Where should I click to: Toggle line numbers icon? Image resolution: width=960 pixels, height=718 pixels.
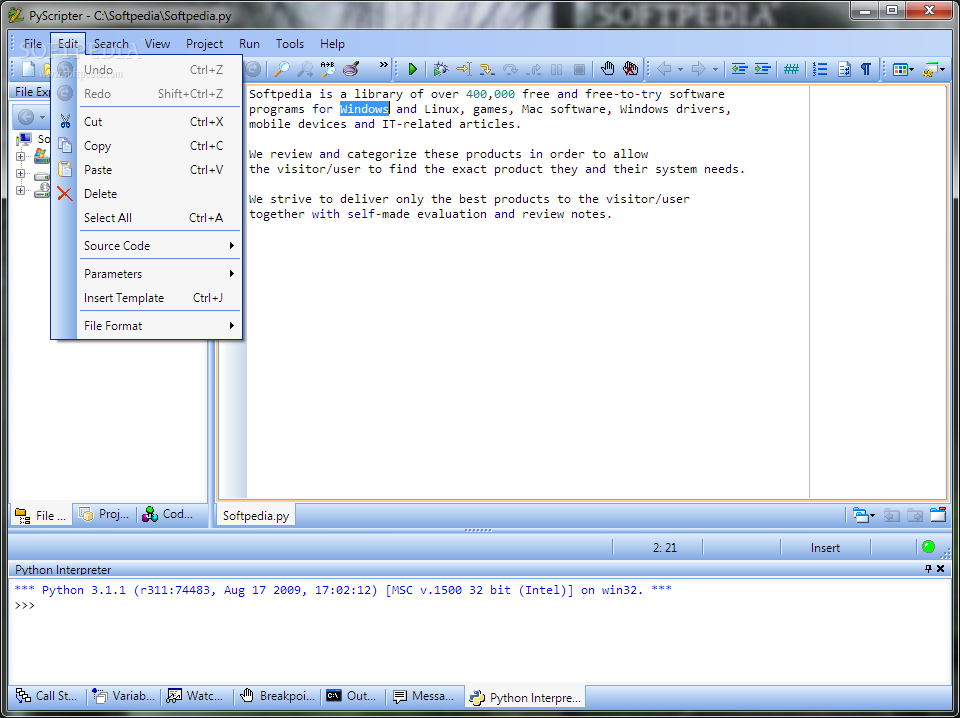pyautogui.click(x=820, y=69)
